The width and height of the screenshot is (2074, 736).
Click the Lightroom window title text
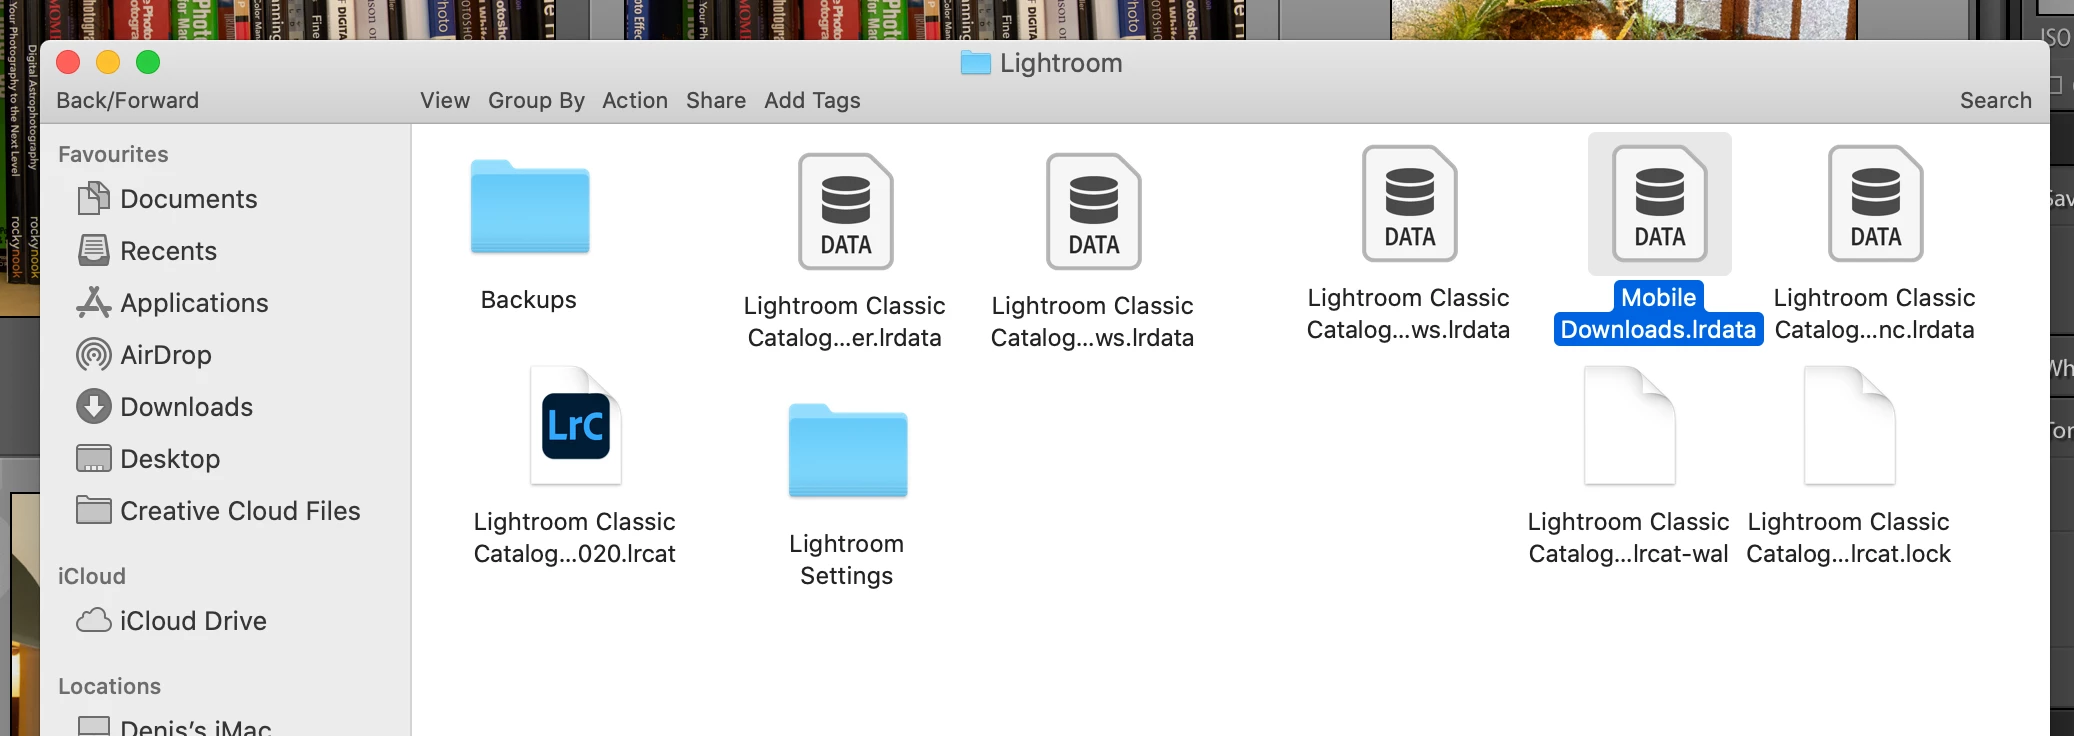click(1061, 63)
